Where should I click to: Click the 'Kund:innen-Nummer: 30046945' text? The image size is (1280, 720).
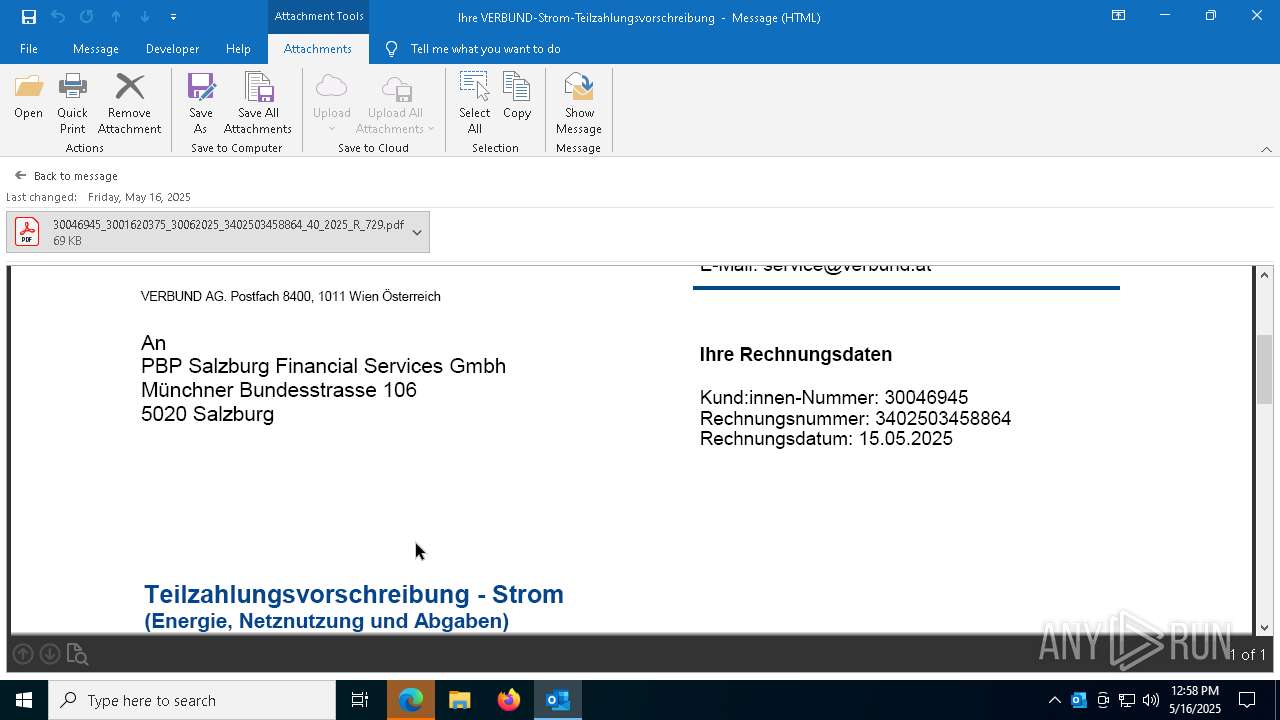[834, 398]
